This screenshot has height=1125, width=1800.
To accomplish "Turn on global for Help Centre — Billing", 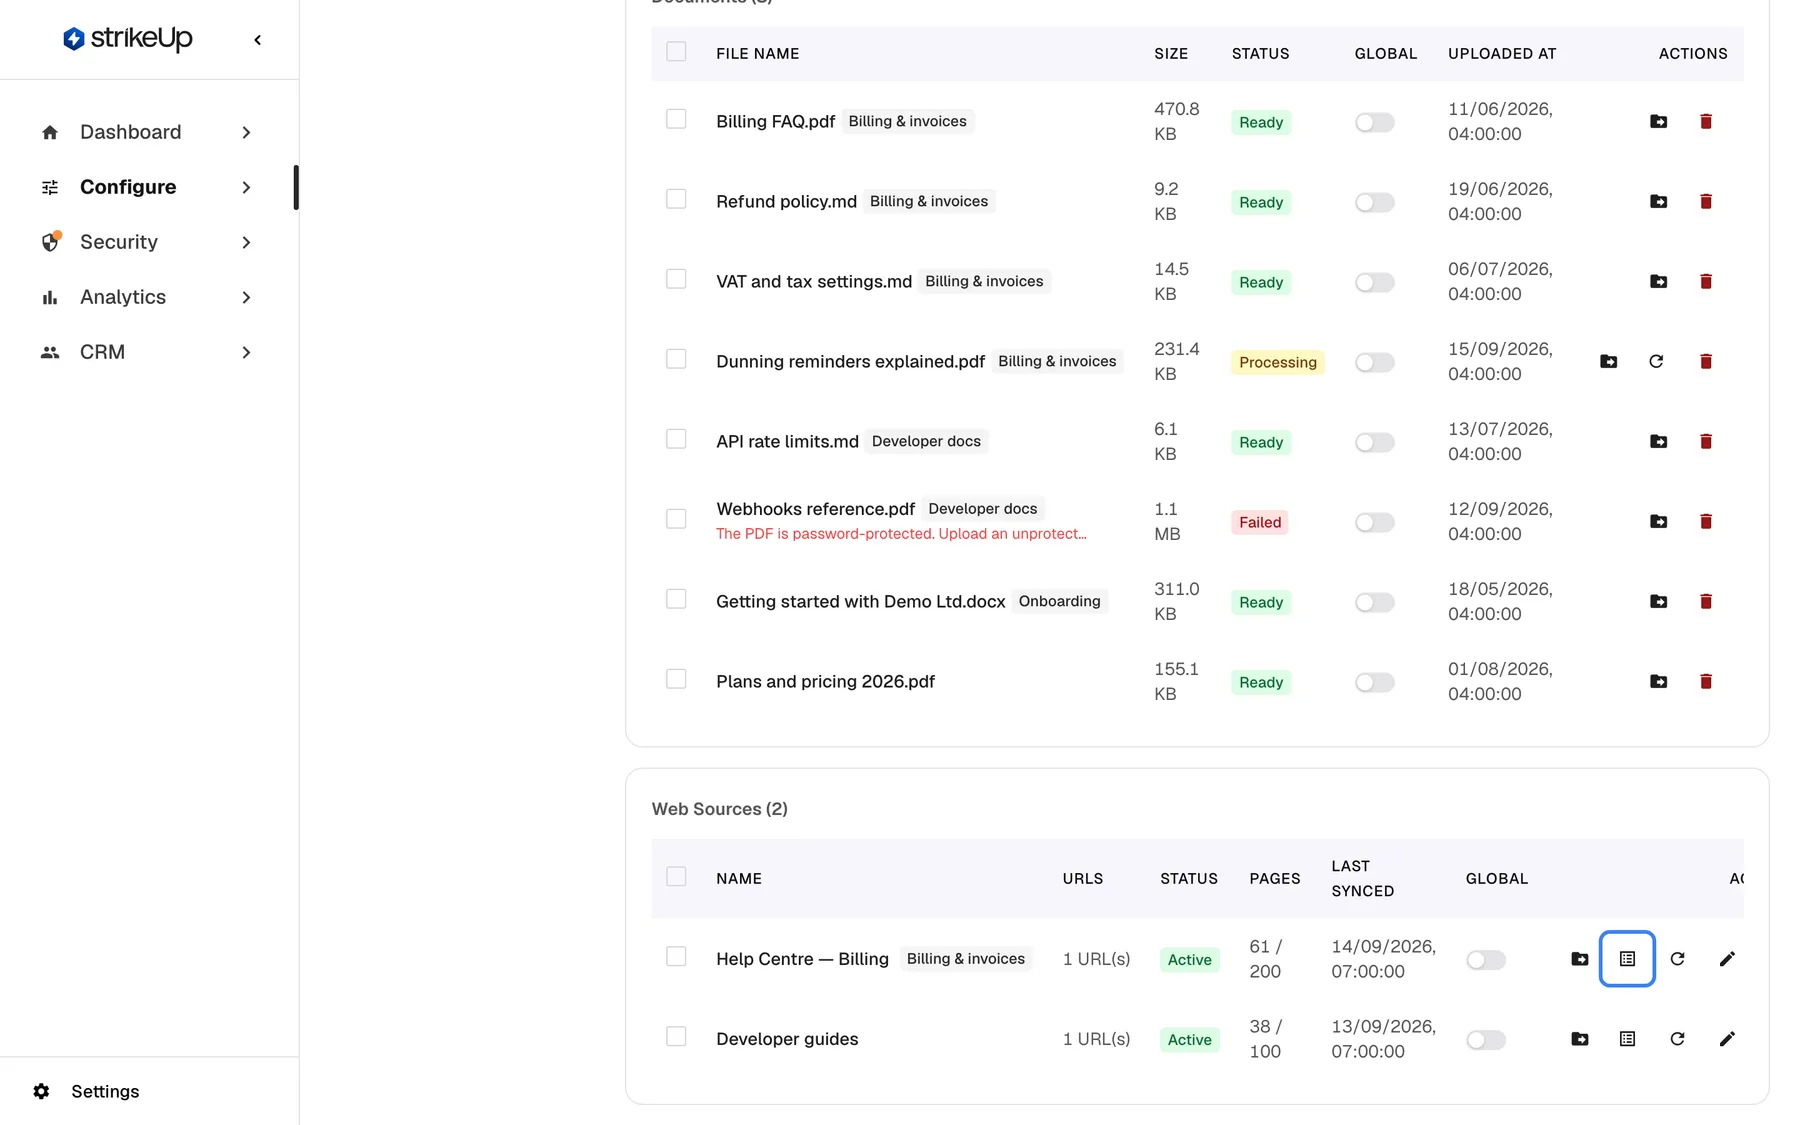I will coord(1485,961).
